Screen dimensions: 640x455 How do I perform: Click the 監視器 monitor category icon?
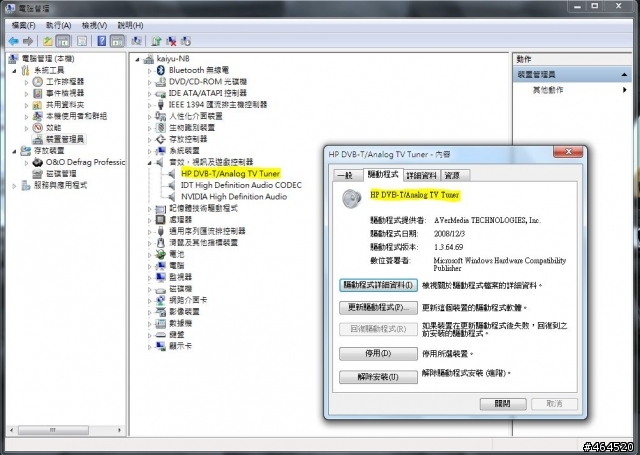(161, 277)
